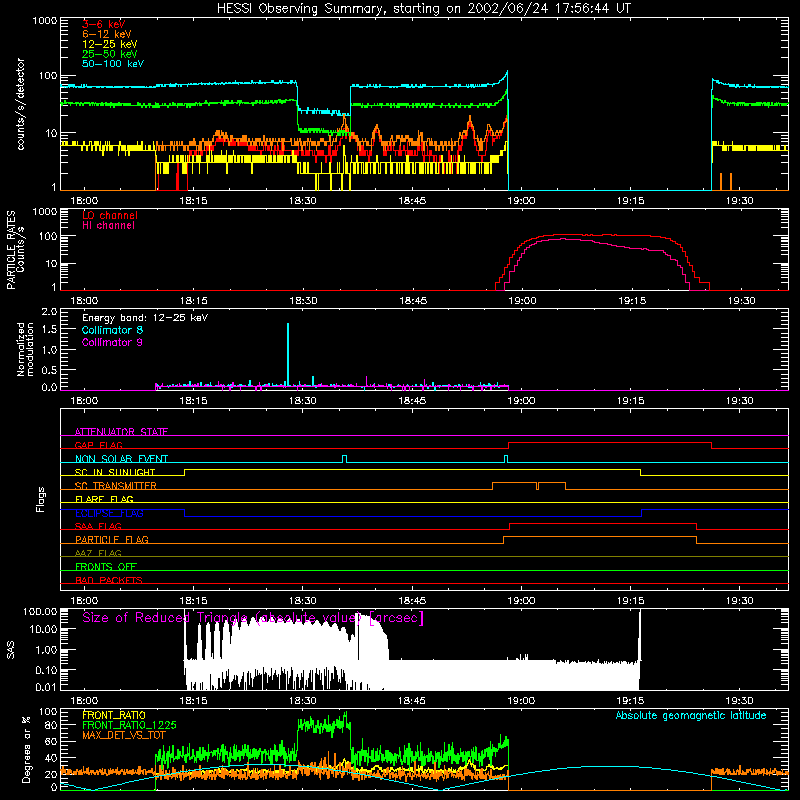Click the NON_SOLAR_EVENT flag label
This screenshot has height=800, width=800.
(121, 459)
